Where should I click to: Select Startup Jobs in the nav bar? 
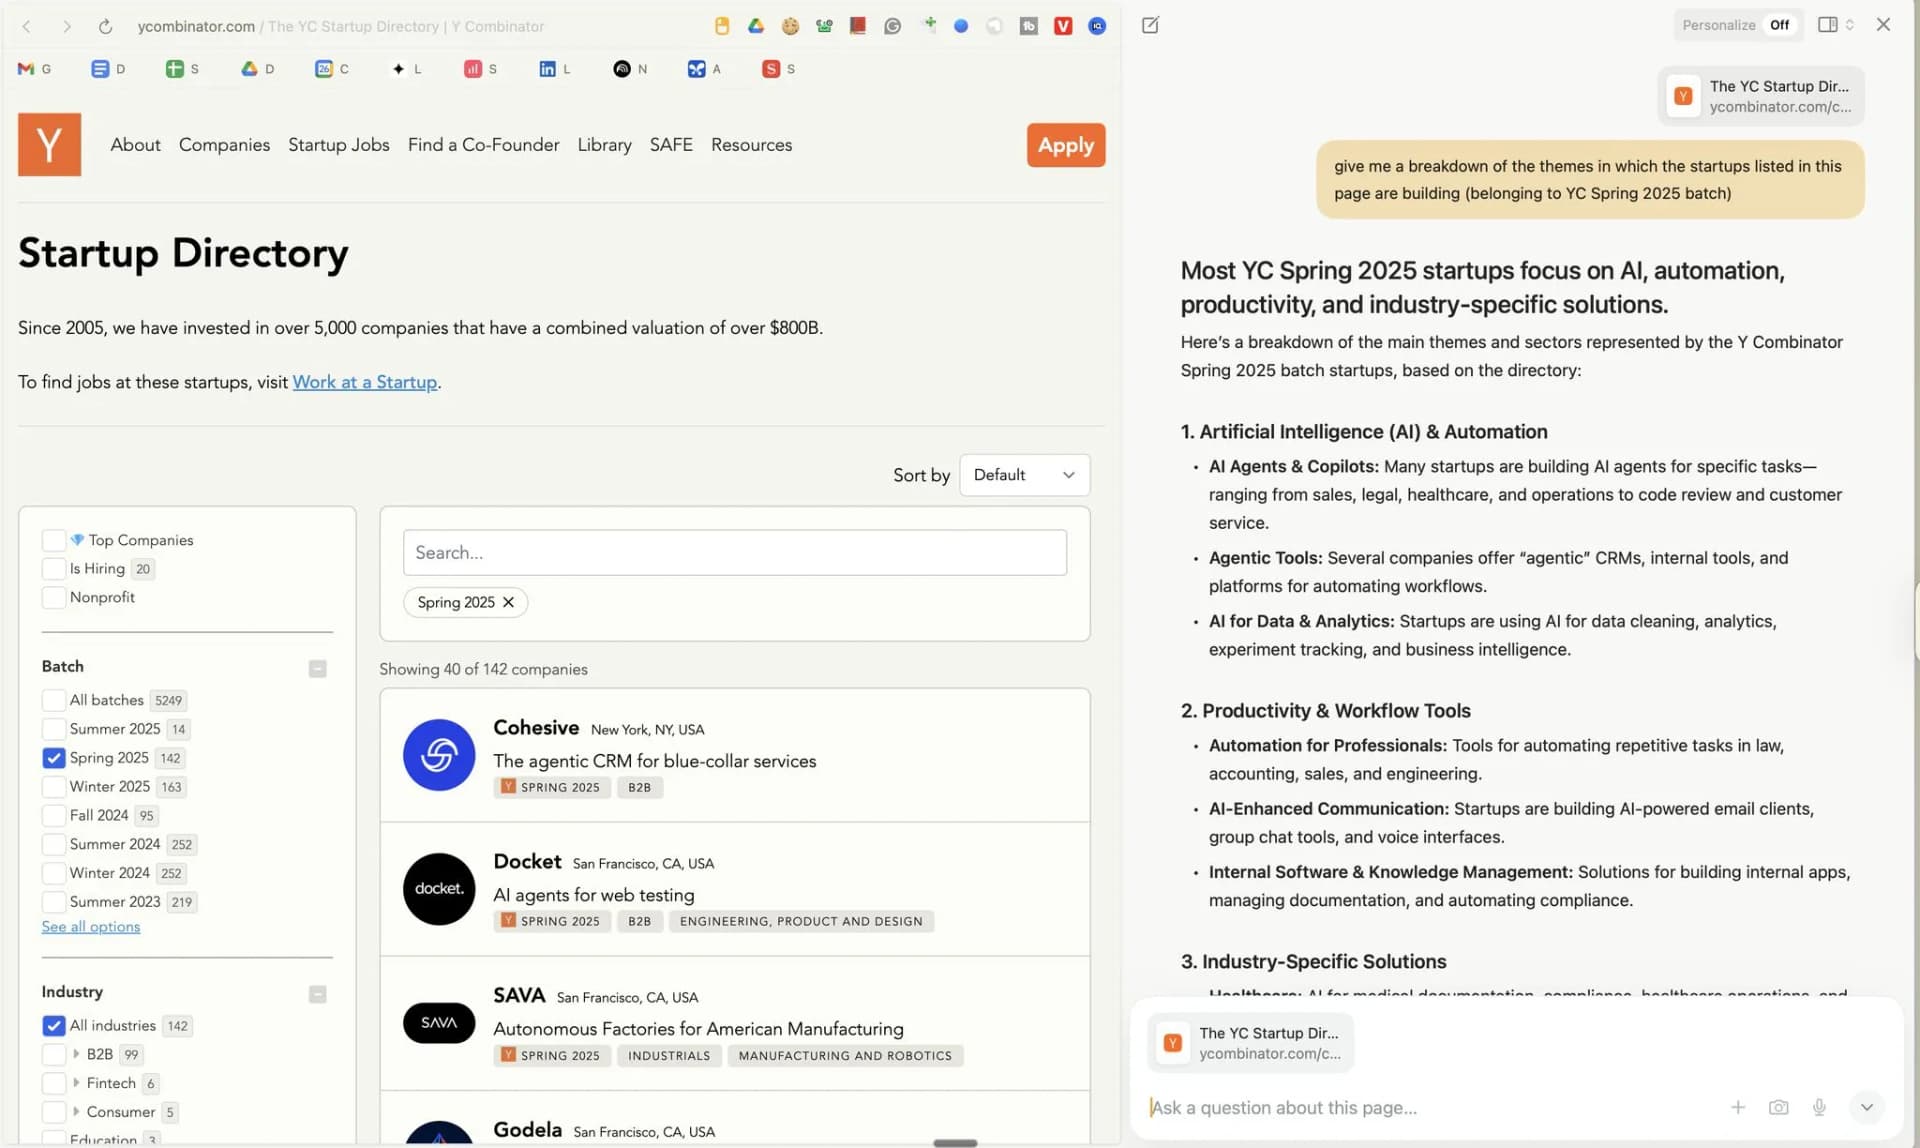point(338,145)
